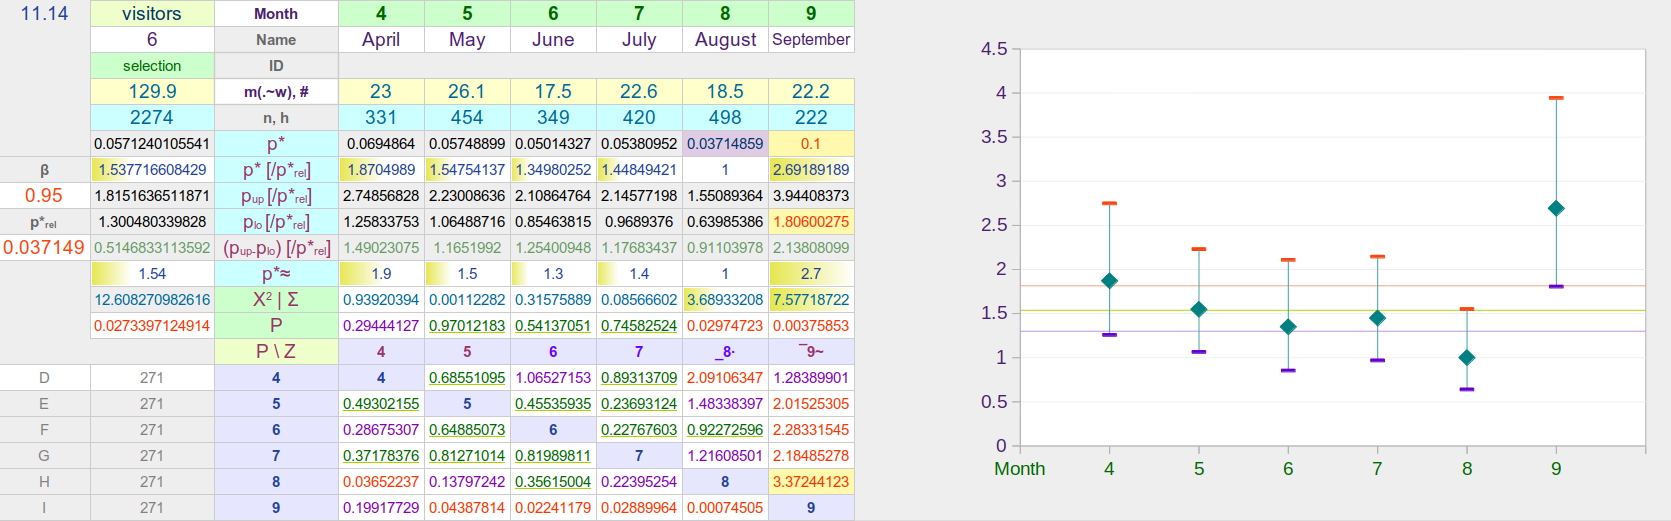Select the orange upper-bound marker for month 4

pos(1109,203)
